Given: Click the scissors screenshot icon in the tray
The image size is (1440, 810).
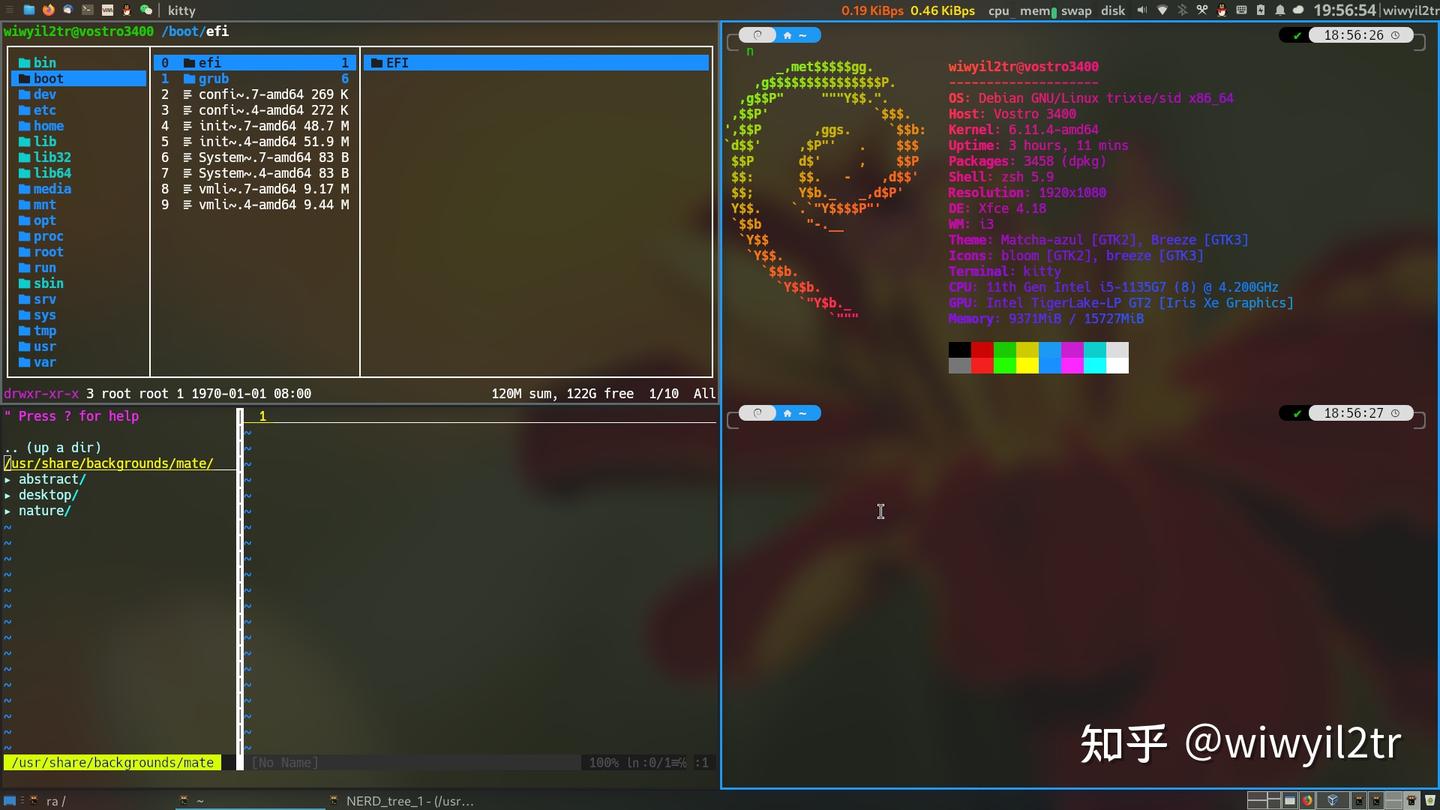Looking at the screenshot, I should [1201, 9].
